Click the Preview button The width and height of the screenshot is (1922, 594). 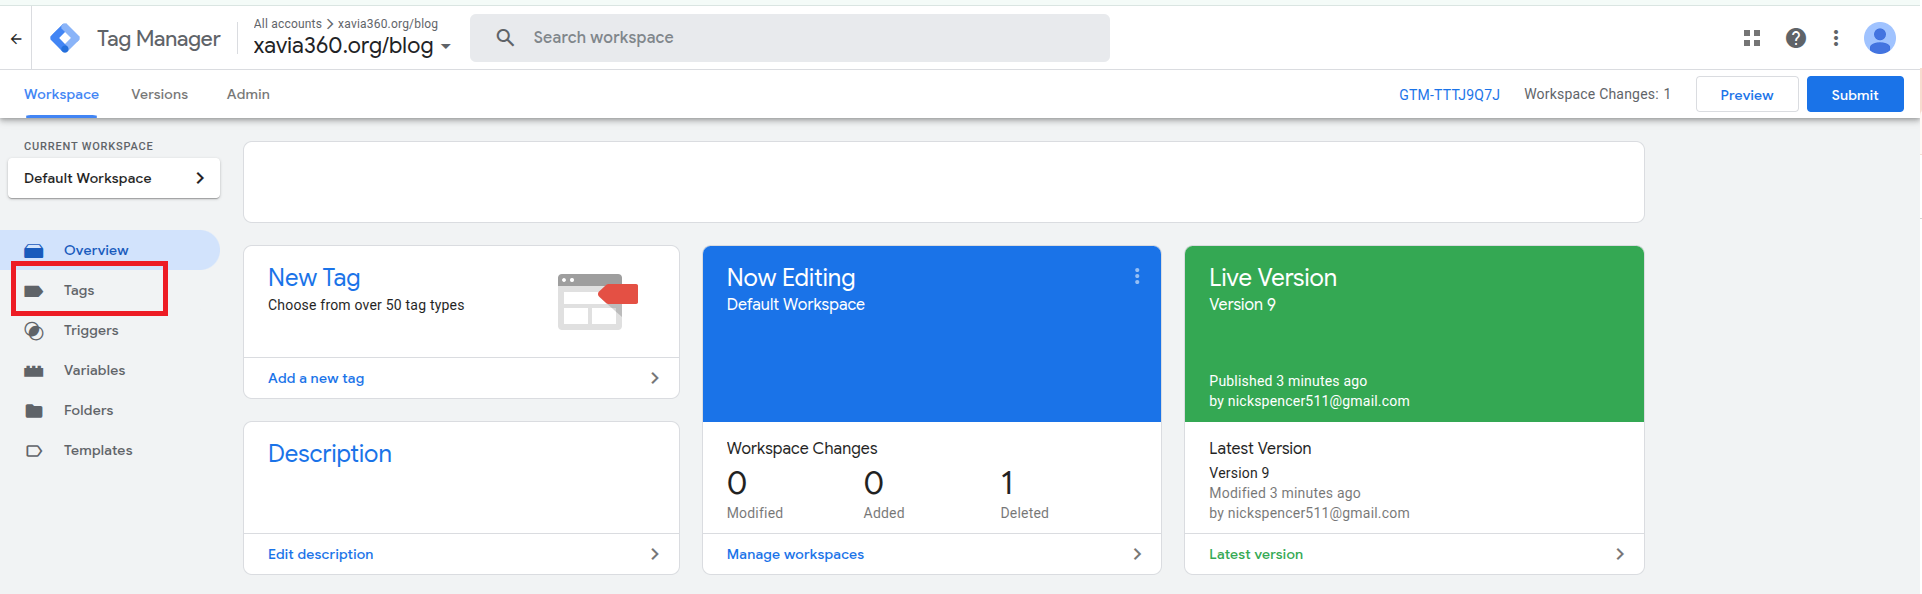1746,95
